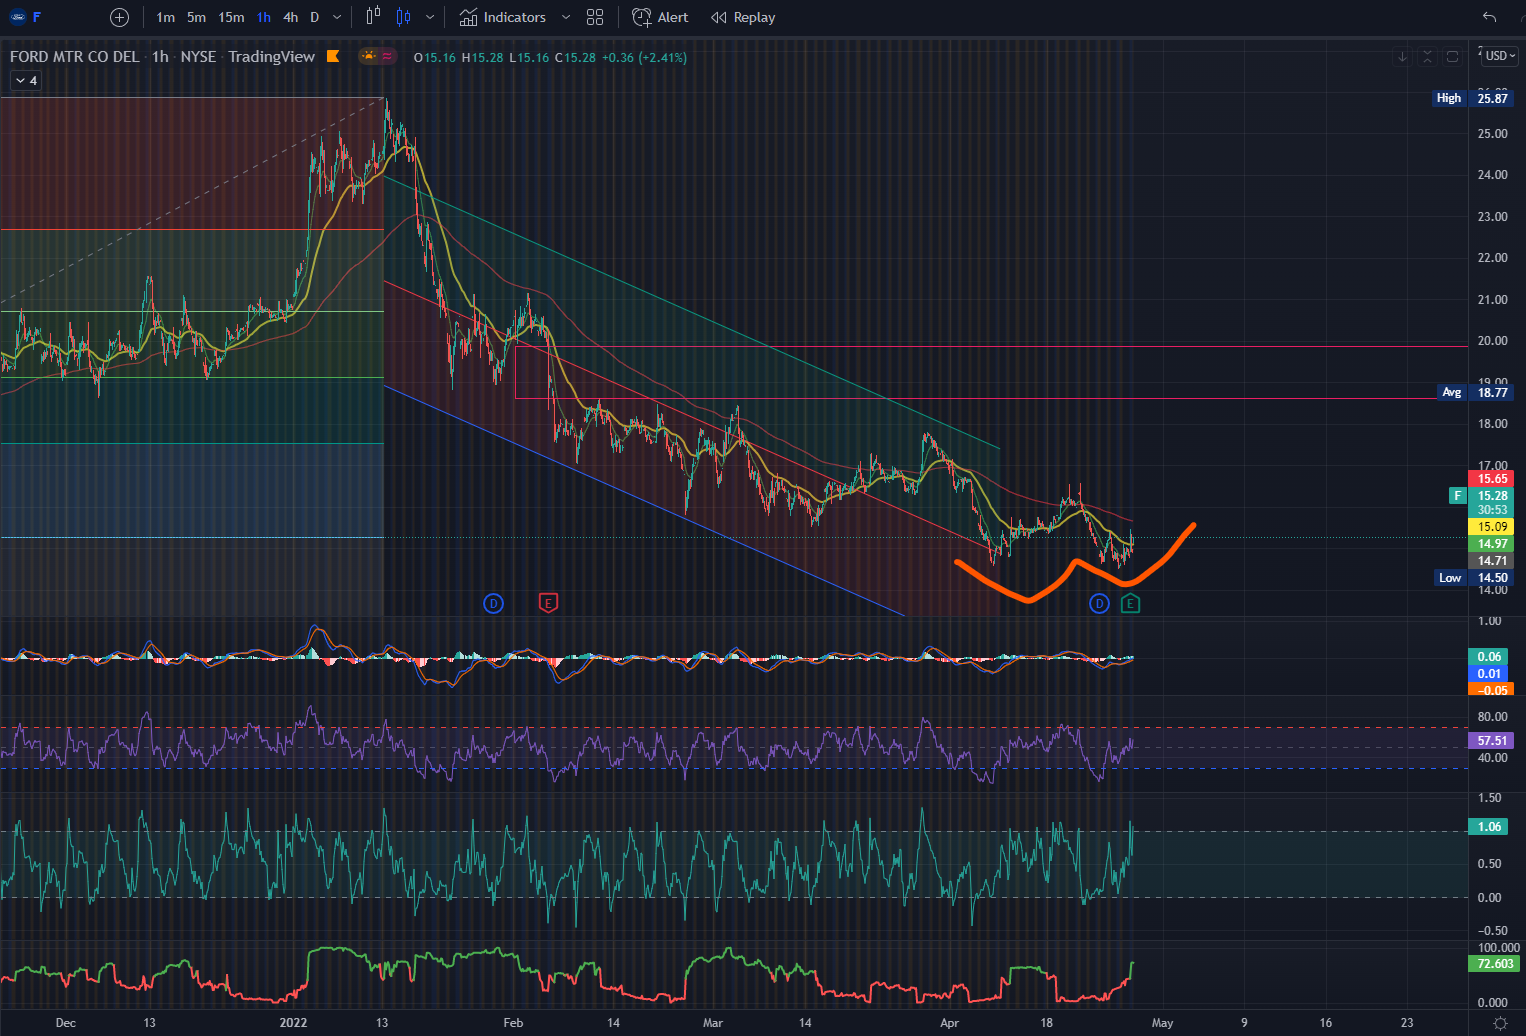Click the red earnings E marker
1526x1036 pixels.
coord(547,603)
